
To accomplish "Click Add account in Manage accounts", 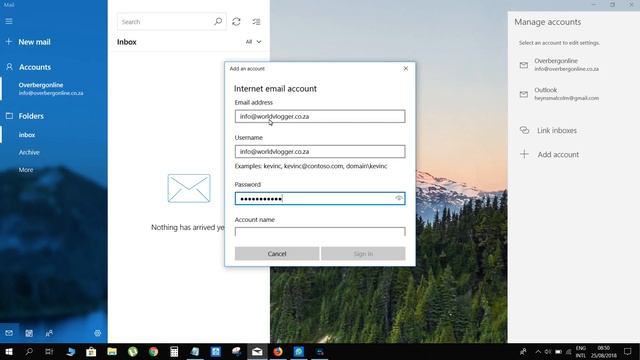I will coord(558,154).
